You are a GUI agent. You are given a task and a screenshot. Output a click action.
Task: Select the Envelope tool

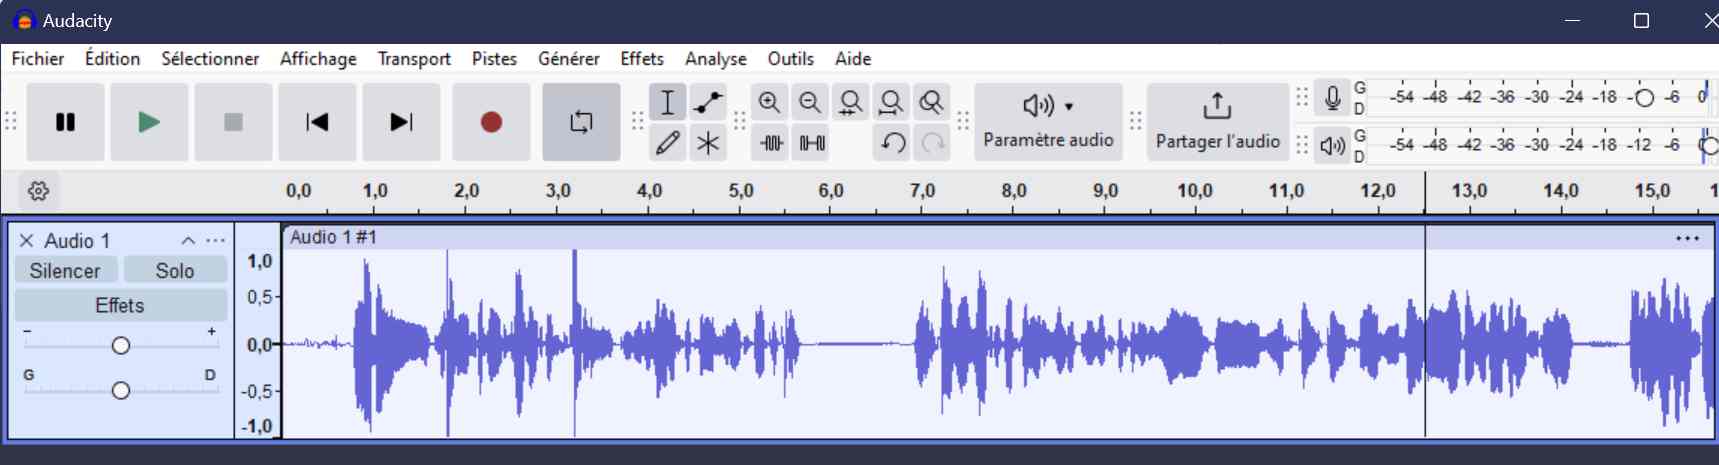pos(708,102)
